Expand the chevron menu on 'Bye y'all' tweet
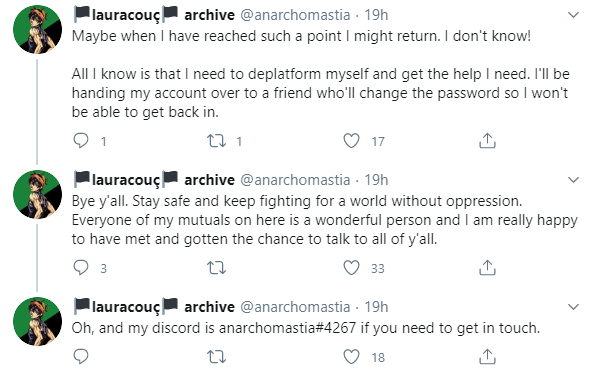595x376 pixels. pyautogui.click(x=573, y=179)
